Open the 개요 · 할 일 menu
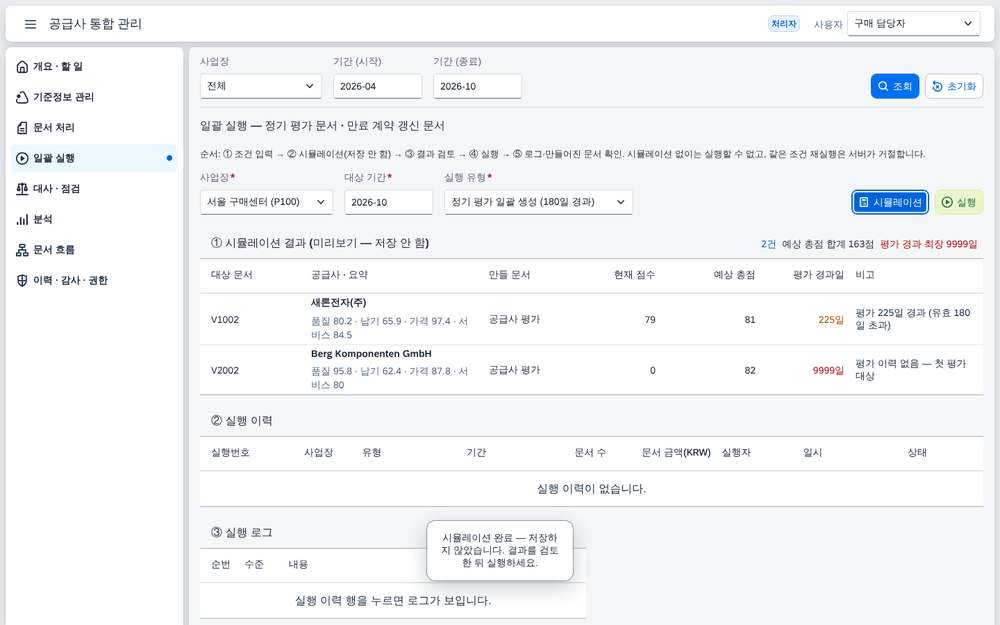Screen dimensions: 1000x625 (94, 66)
